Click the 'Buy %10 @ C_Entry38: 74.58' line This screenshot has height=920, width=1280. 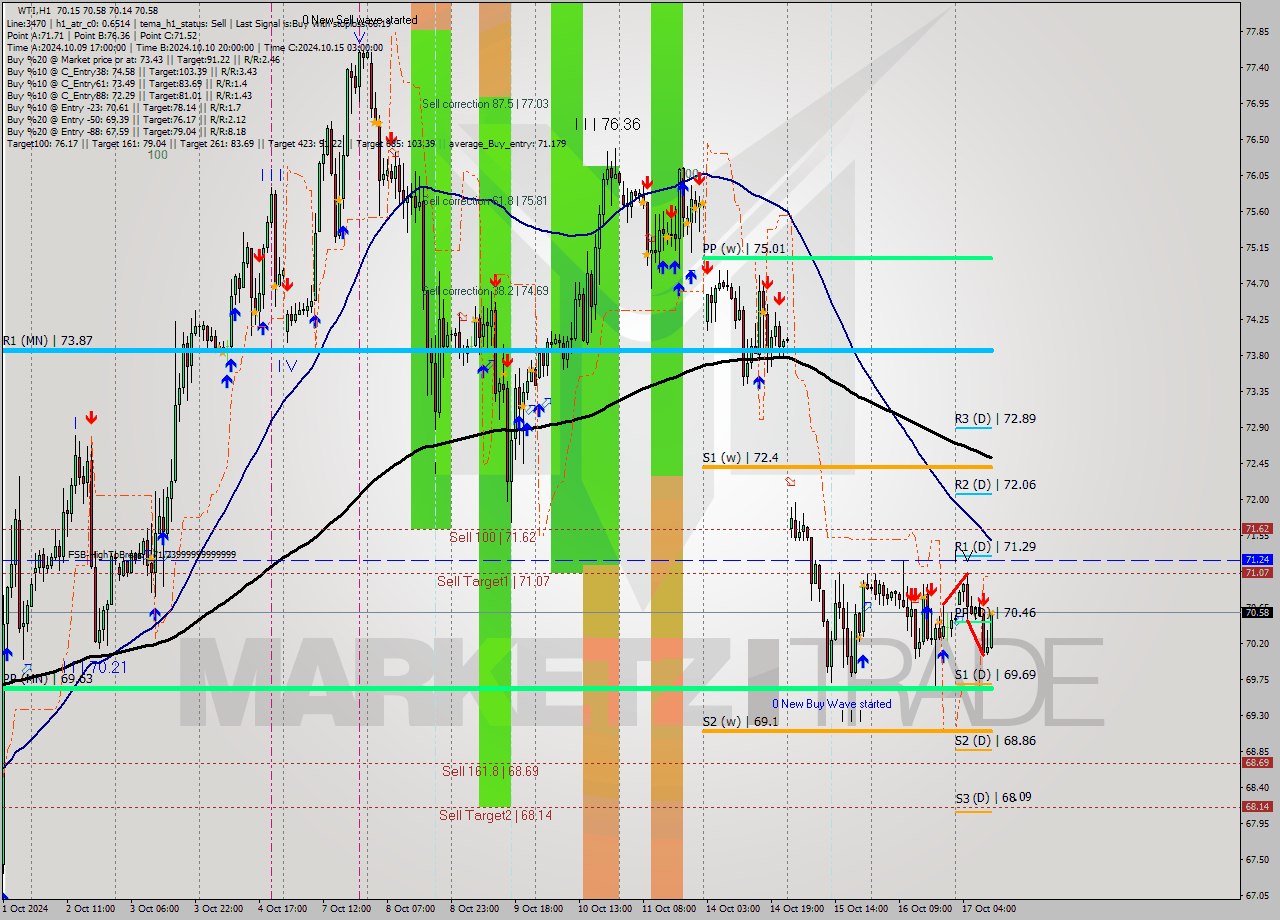pos(131,71)
